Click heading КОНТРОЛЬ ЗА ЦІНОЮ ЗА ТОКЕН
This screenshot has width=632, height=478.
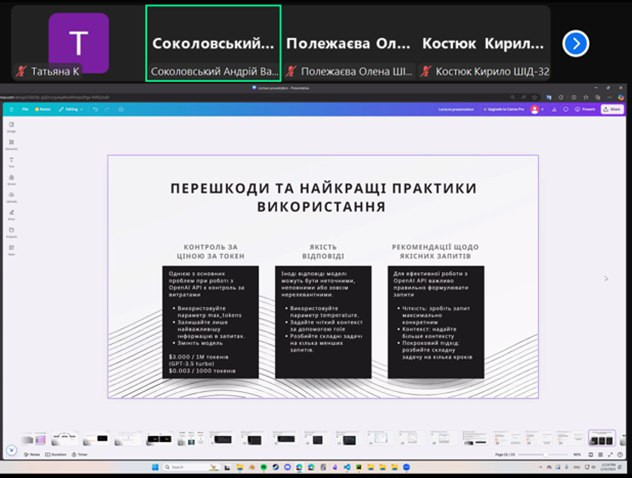[210, 251]
